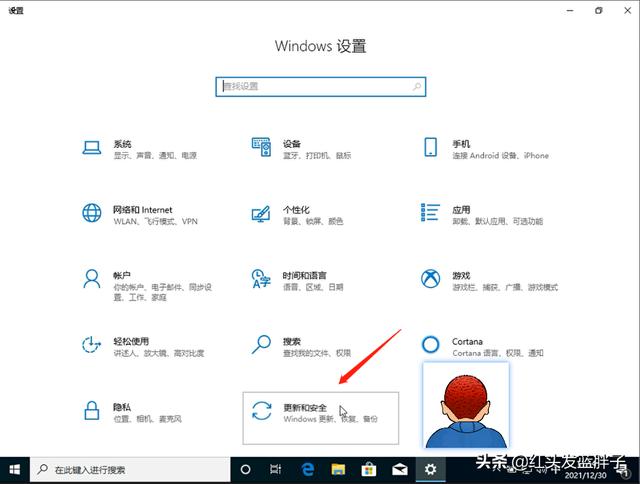Click the 轻松使用 title text
Viewport: 640px width, 484px height.
pyautogui.click(x=131, y=341)
